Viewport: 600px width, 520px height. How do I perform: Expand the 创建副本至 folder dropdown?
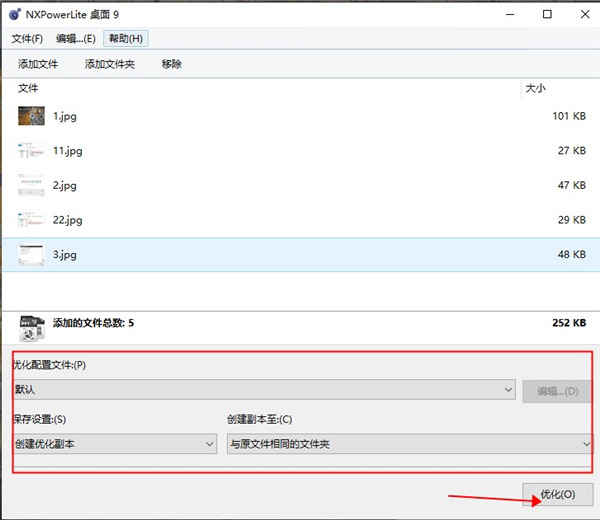[x=410, y=444]
